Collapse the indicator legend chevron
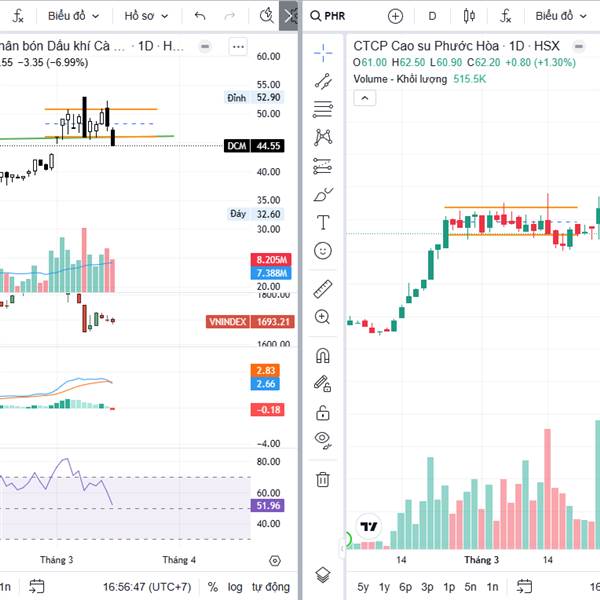 click(x=363, y=97)
